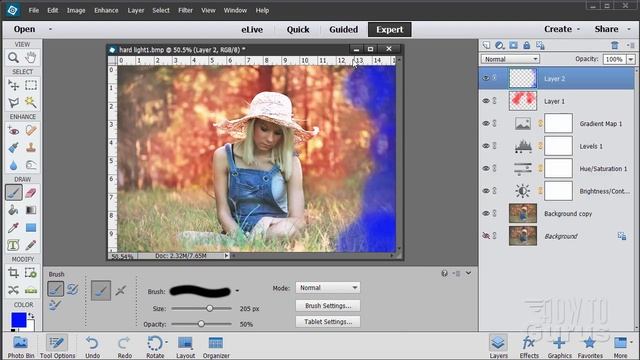
Task: Click the Brush Settings button
Action: point(328,306)
